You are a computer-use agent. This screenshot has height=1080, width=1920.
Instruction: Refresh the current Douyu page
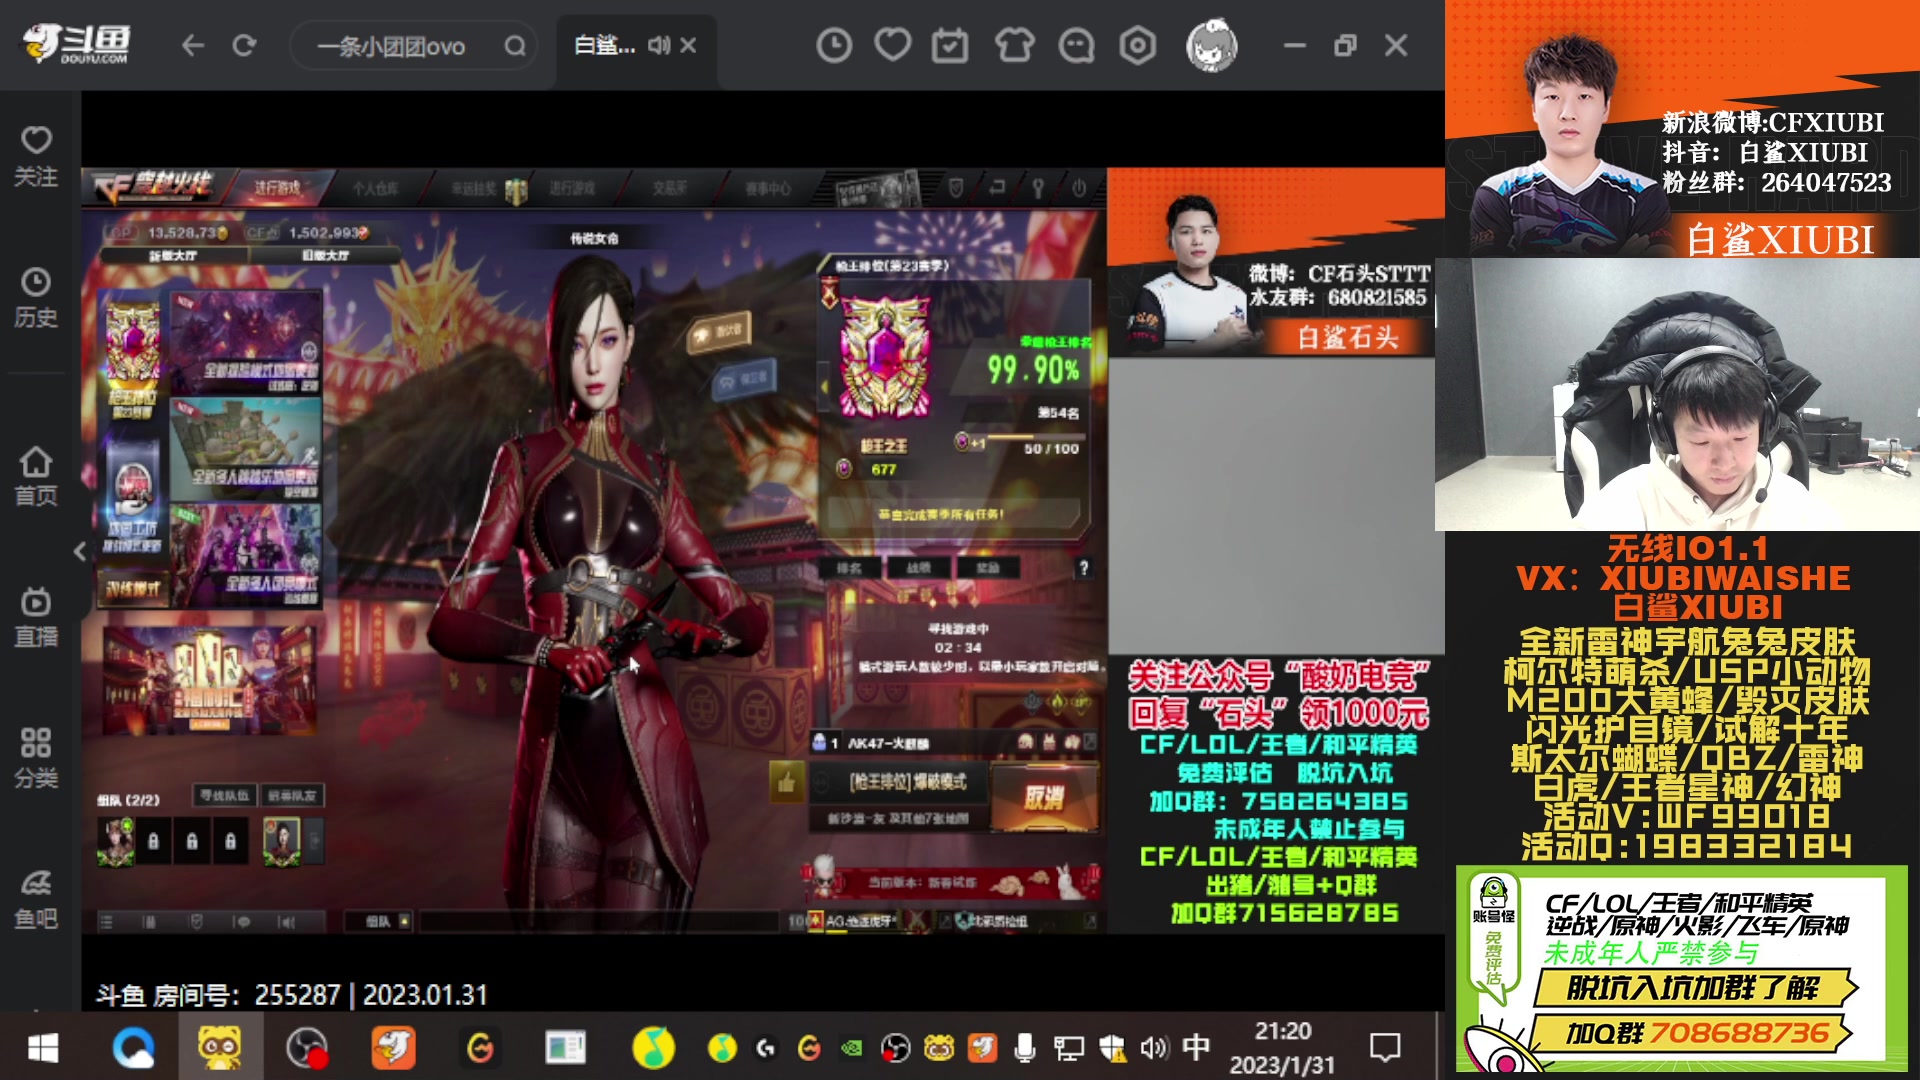[244, 45]
